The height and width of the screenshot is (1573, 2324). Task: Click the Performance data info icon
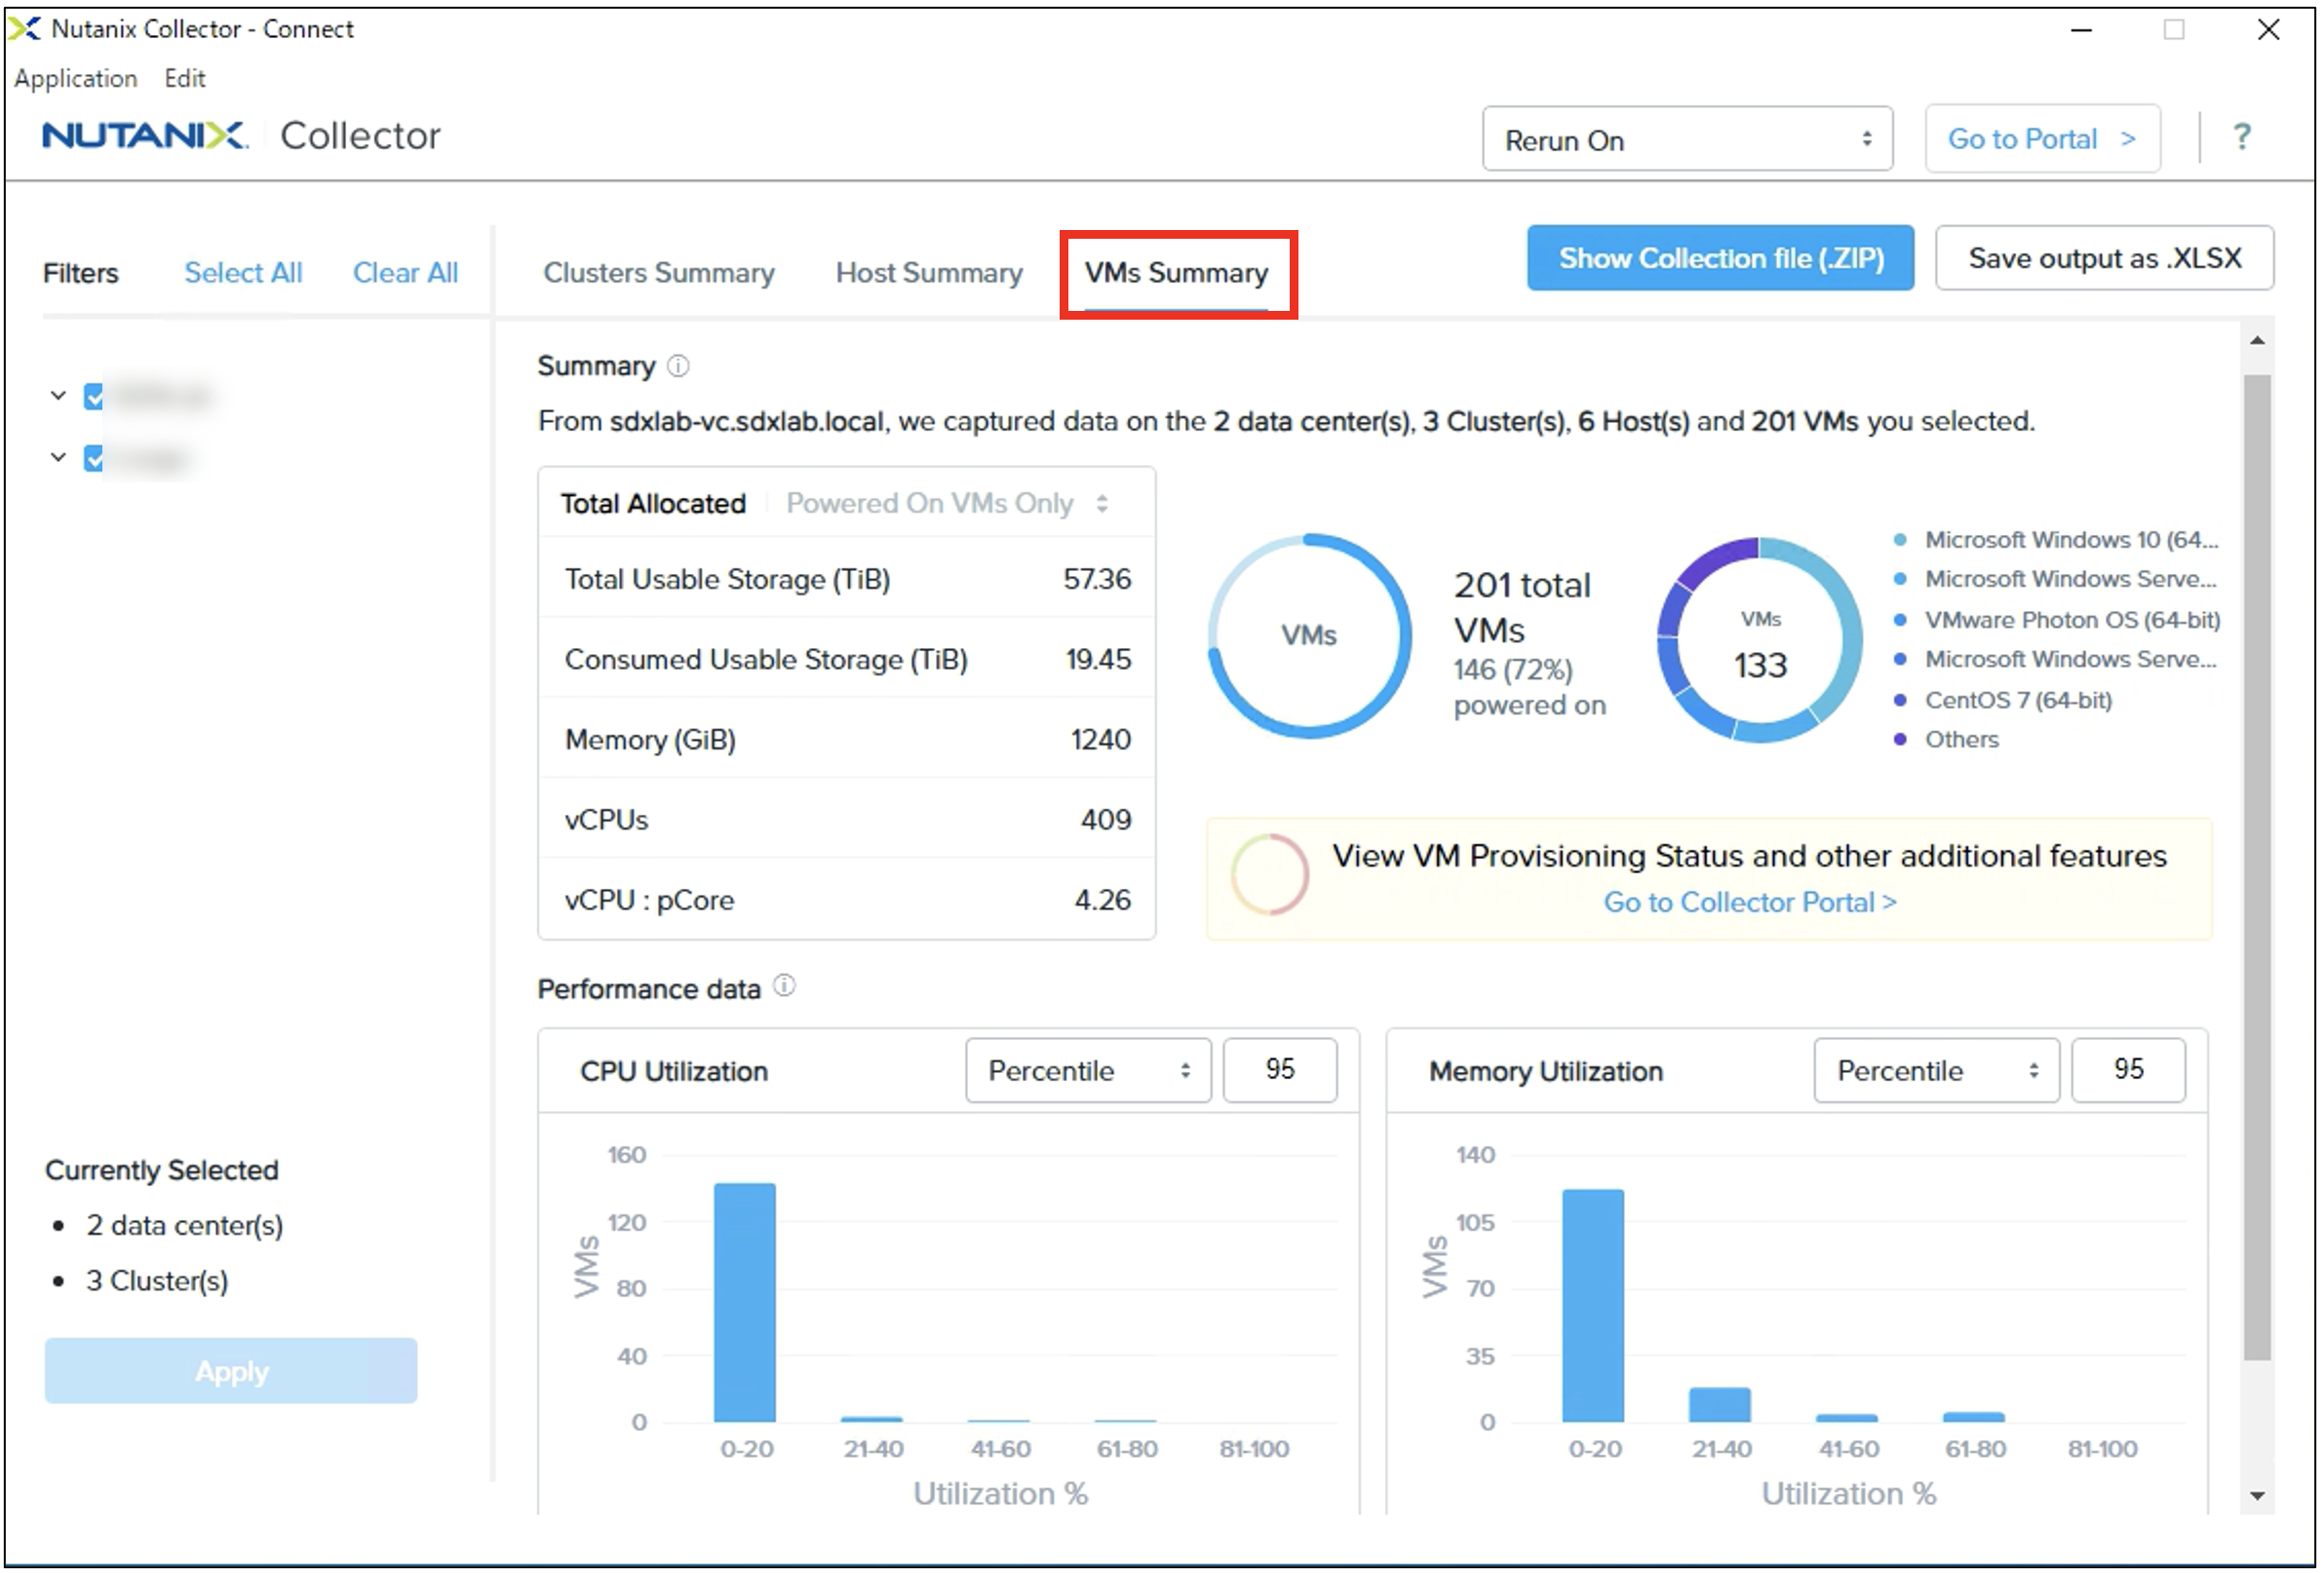pos(785,987)
